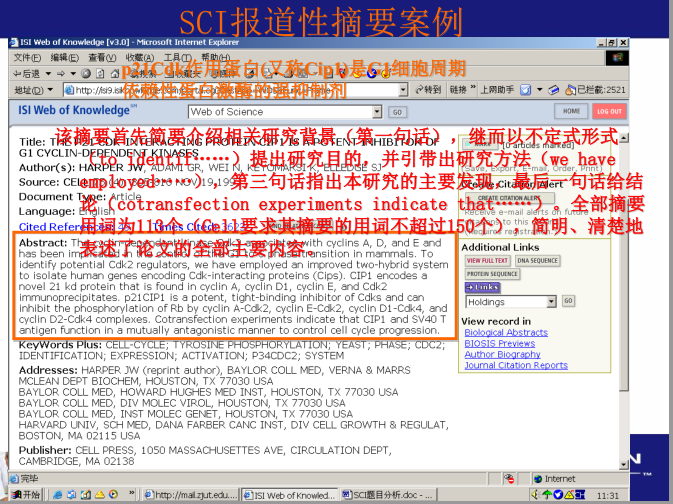Click the ISI Web of Knowledge logo
The height and width of the screenshot is (504, 673).
click(x=77, y=110)
